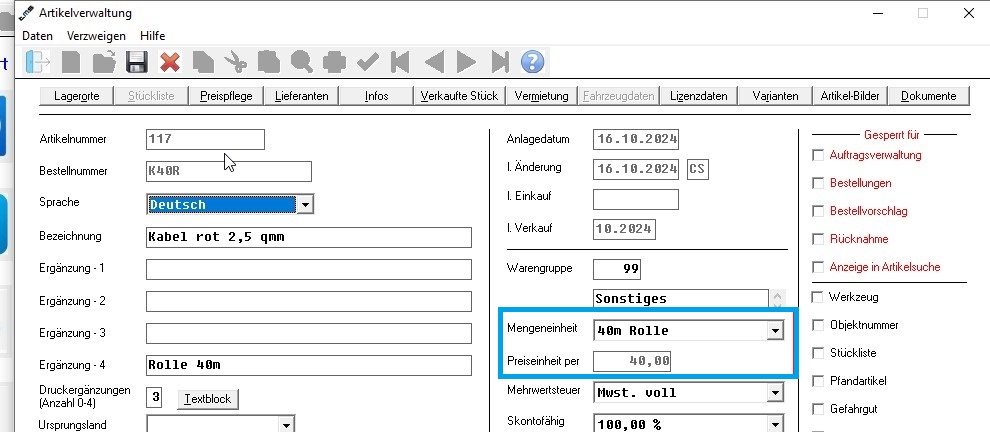The image size is (990, 432).
Task: Open the Lizenzdaten section
Action: (699, 96)
